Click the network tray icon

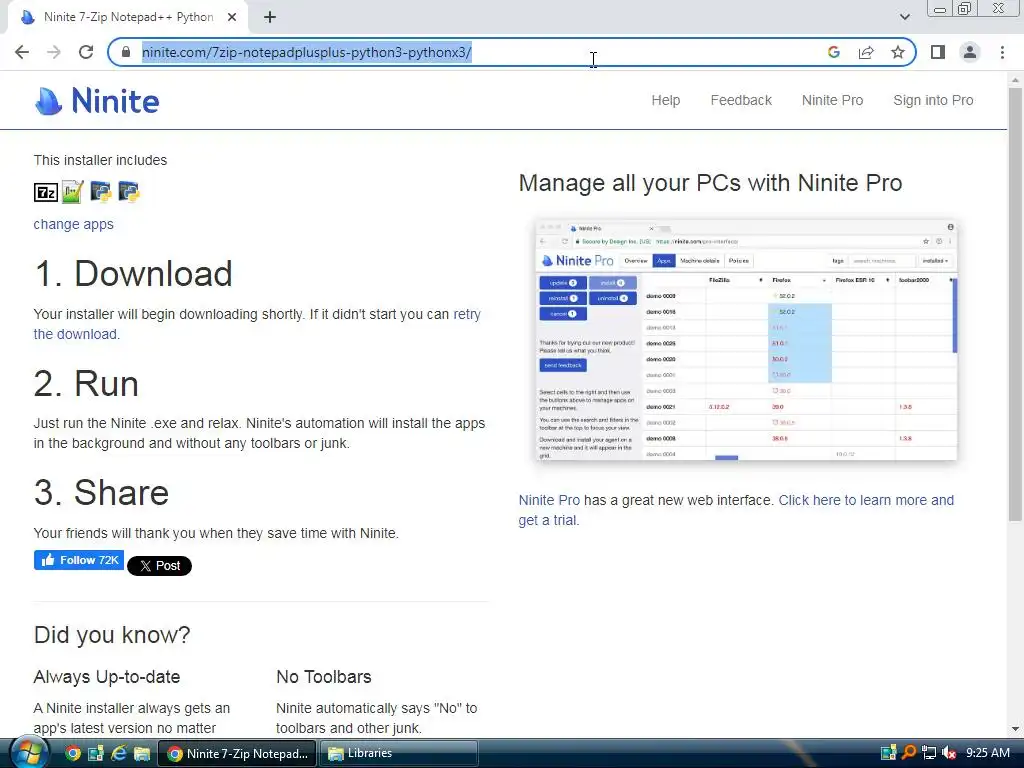929,753
